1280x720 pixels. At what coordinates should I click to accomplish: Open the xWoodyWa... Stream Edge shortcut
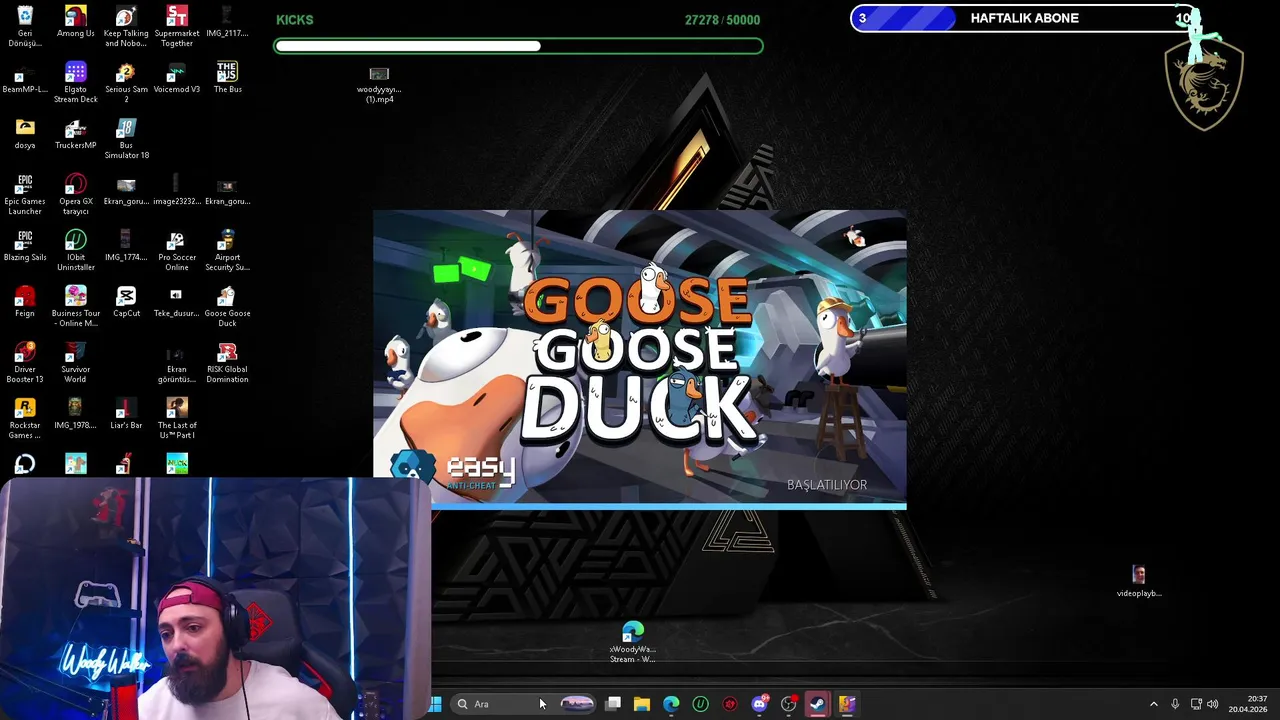click(632, 642)
